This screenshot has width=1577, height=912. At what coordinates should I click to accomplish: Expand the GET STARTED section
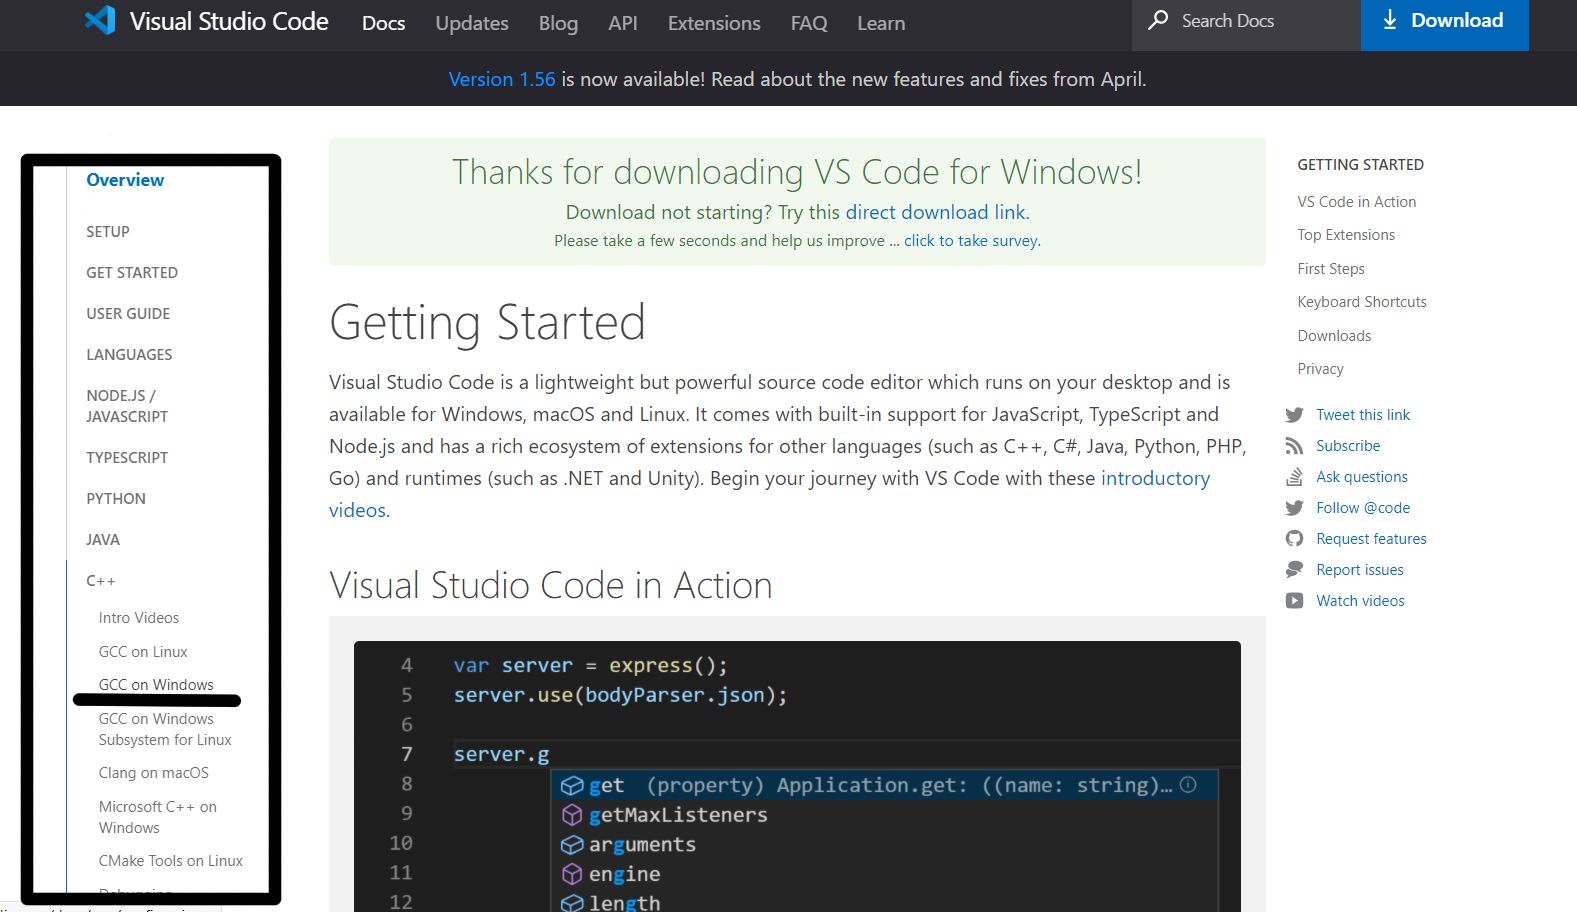pyautogui.click(x=132, y=273)
